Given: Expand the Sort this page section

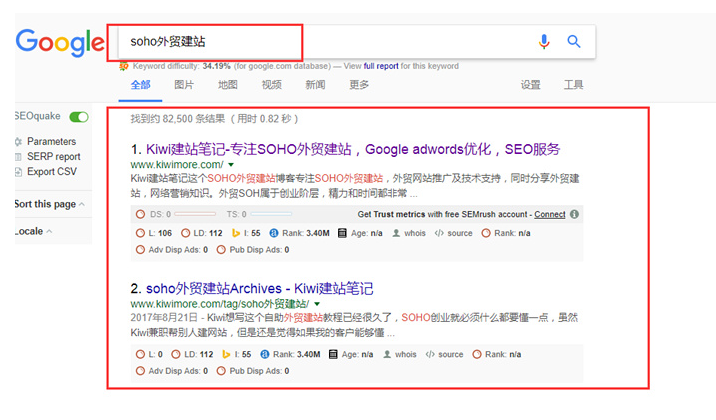Looking at the screenshot, I should click(x=49, y=204).
